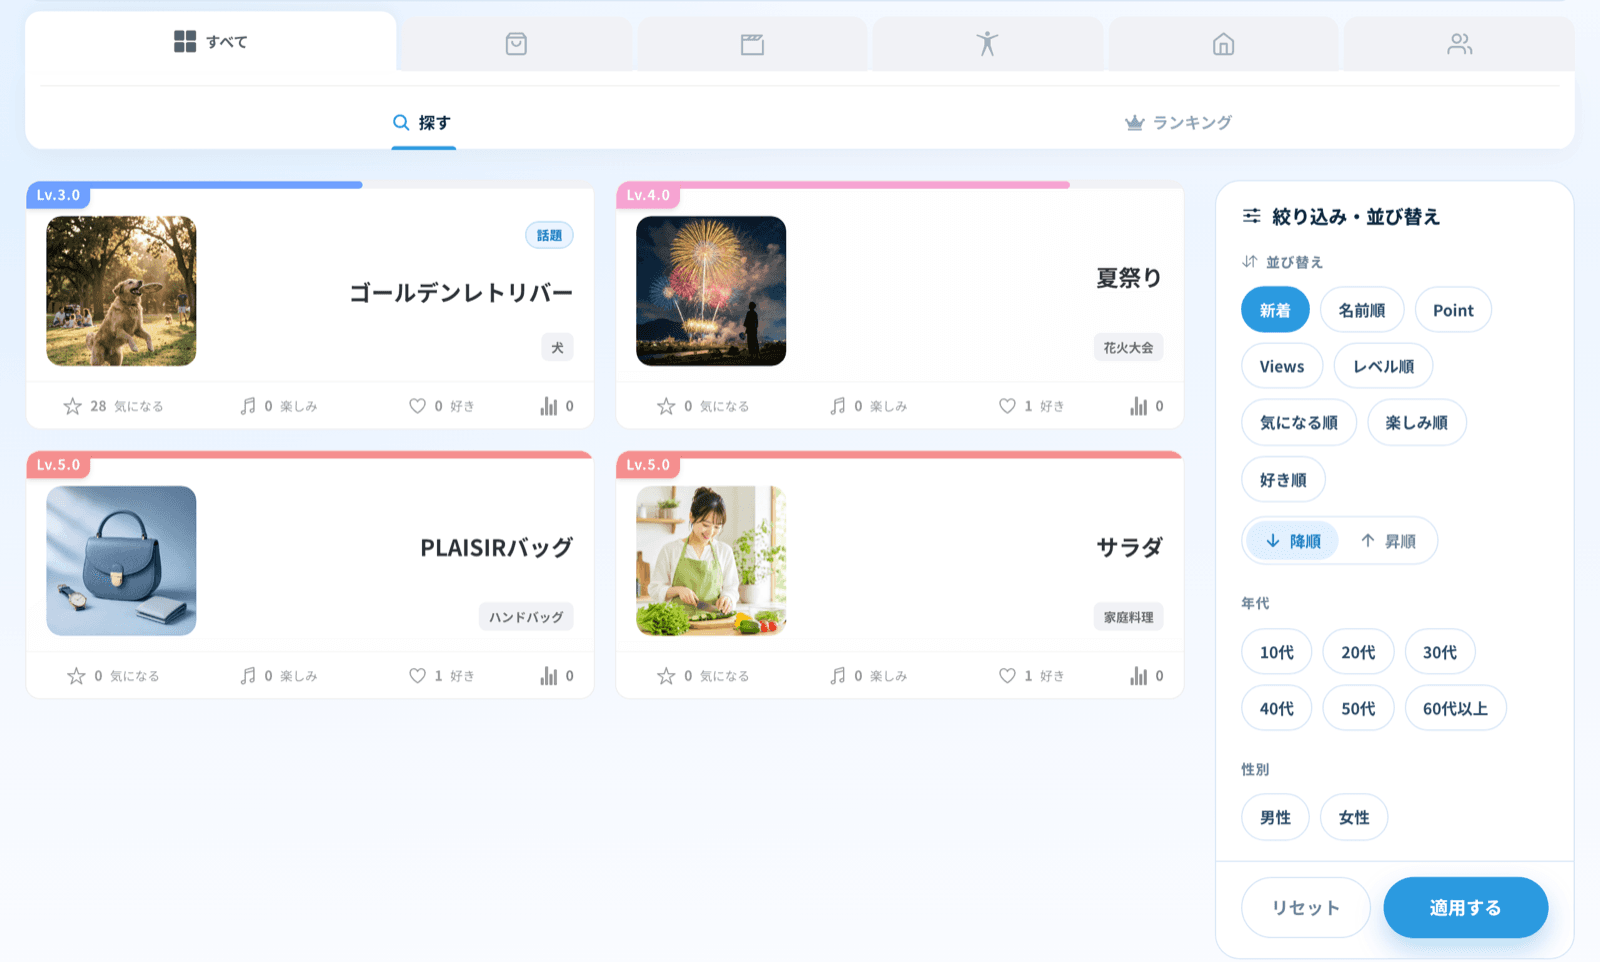1600x962 pixels.
Task: Sort by 好き順
Action: point(1283,480)
